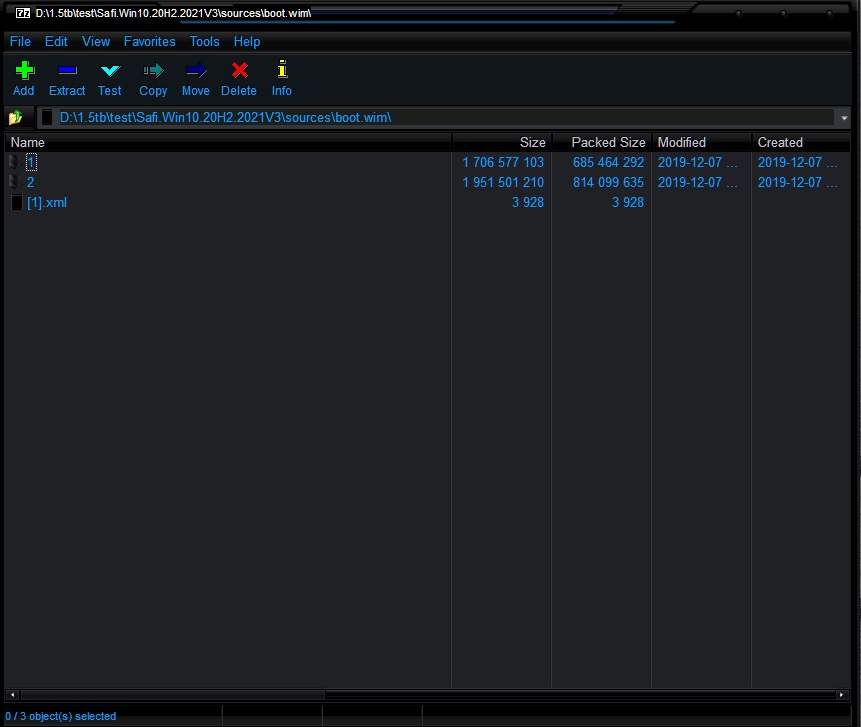Select the folder icon of row 2
The image size is (861, 727).
tap(15, 182)
